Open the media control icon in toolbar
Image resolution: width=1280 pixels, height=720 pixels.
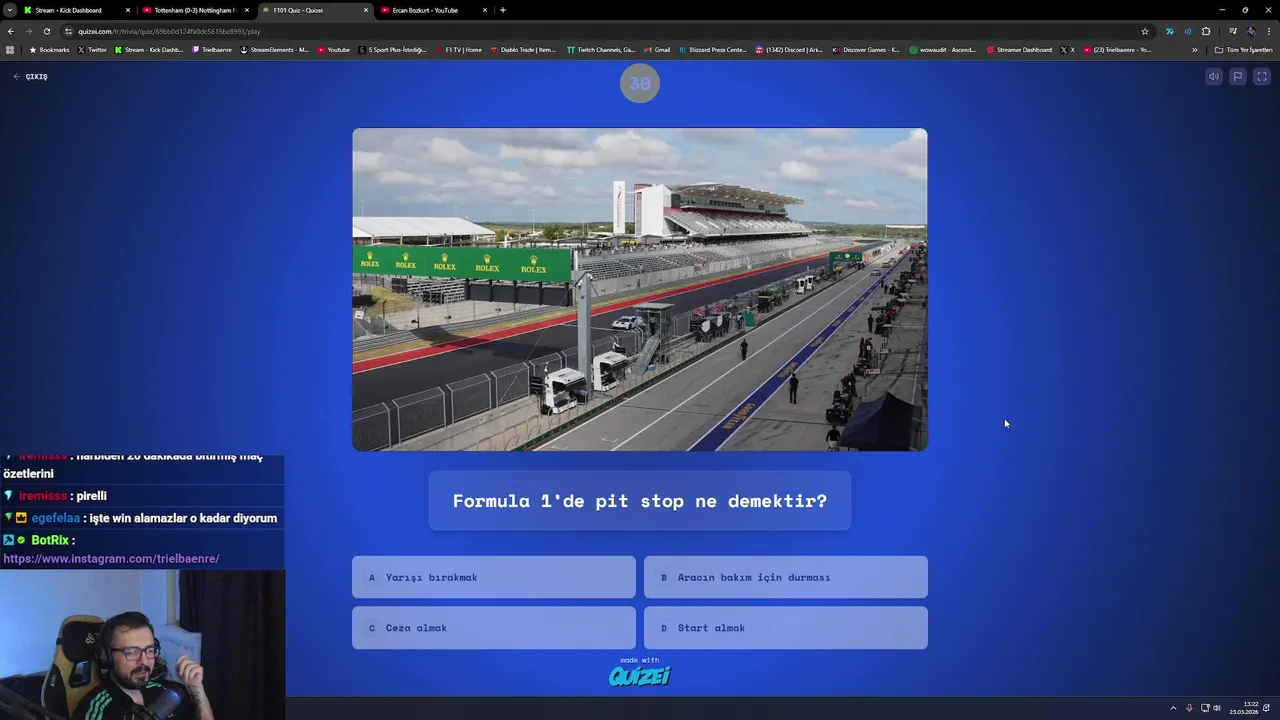tap(1232, 31)
